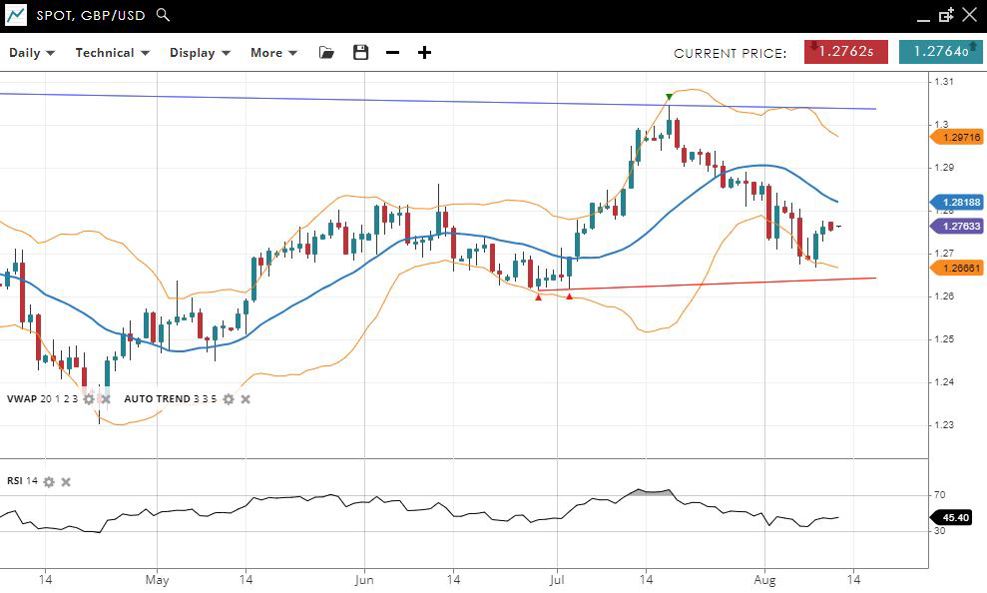
Task: Open the More menu
Action: coord(273,53)
